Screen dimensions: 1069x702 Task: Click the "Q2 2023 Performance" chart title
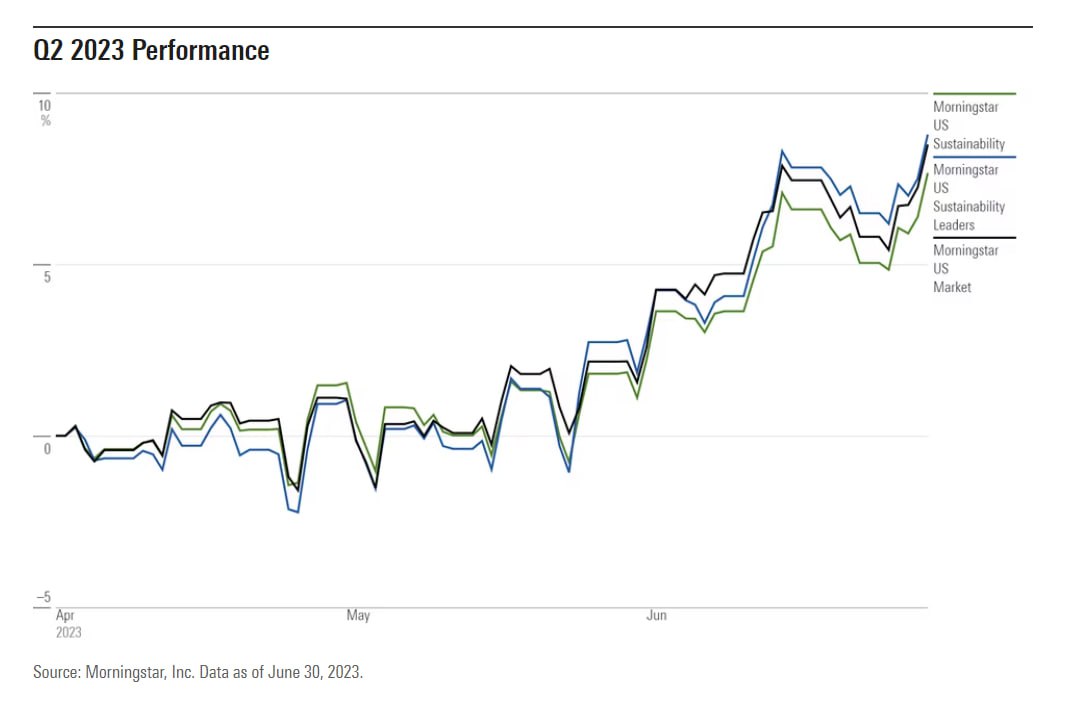(x=151, y=51)
